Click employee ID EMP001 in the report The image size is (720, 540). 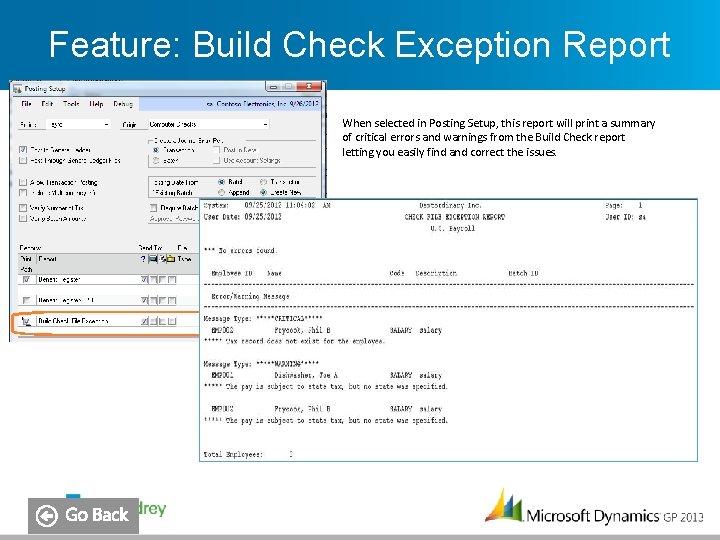[x=222, y=375]
